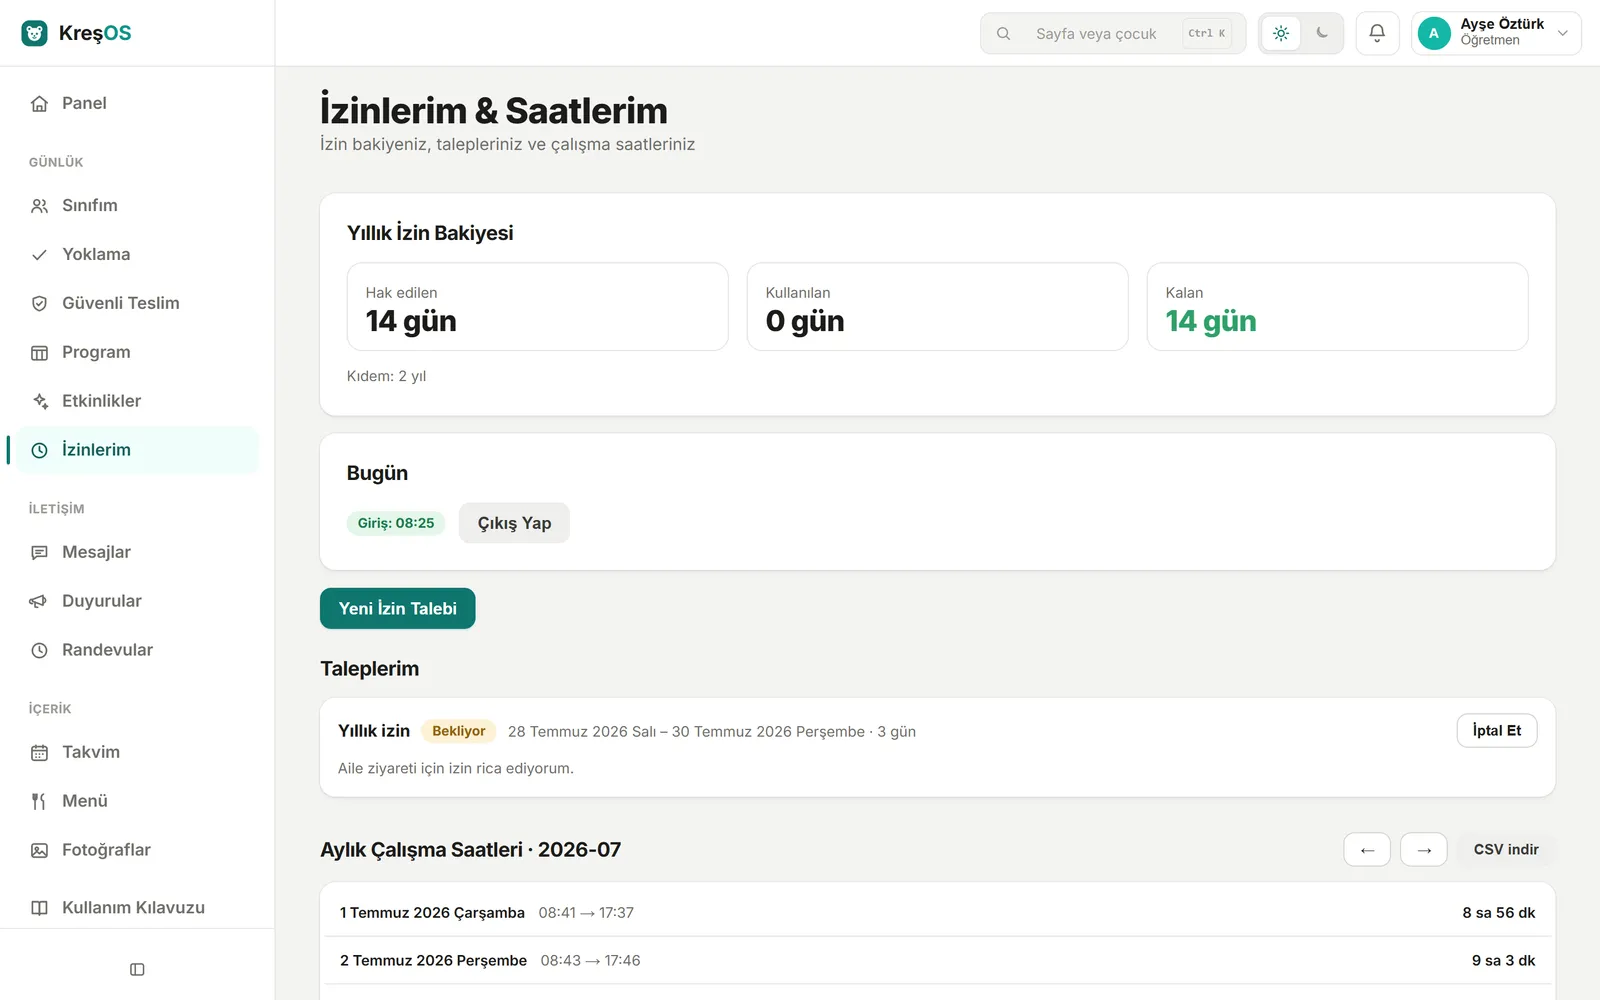Click the Güvenli Teslim shield icon
Image resolution: width=1600 pixels, height=1000 pixels.
pos(39,304)
